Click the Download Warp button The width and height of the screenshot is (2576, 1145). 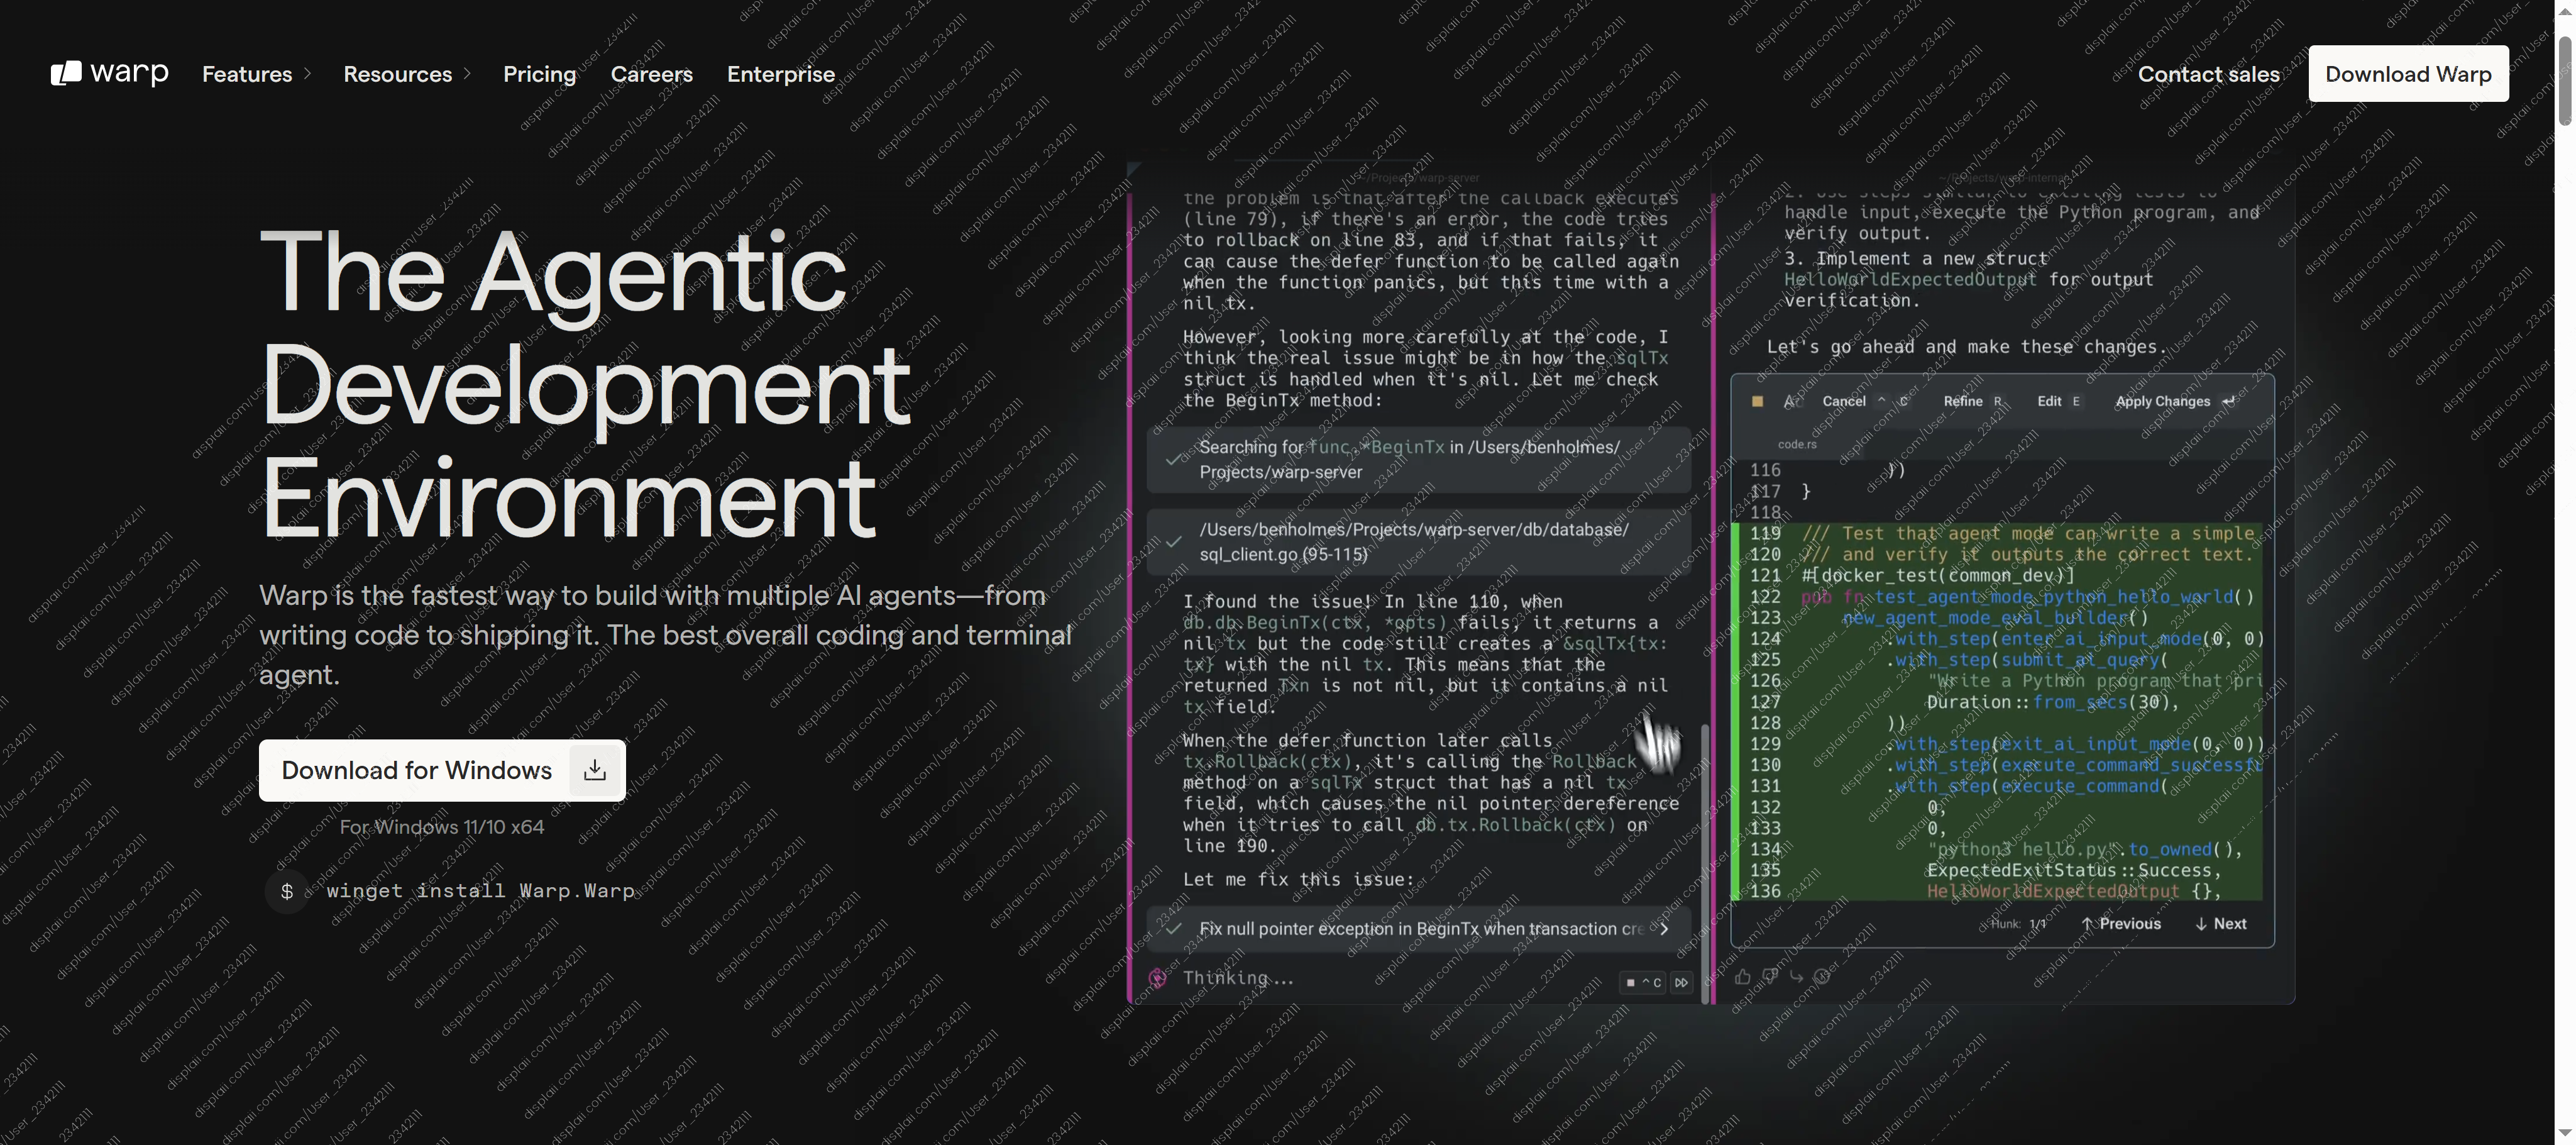pos(2408,74)
